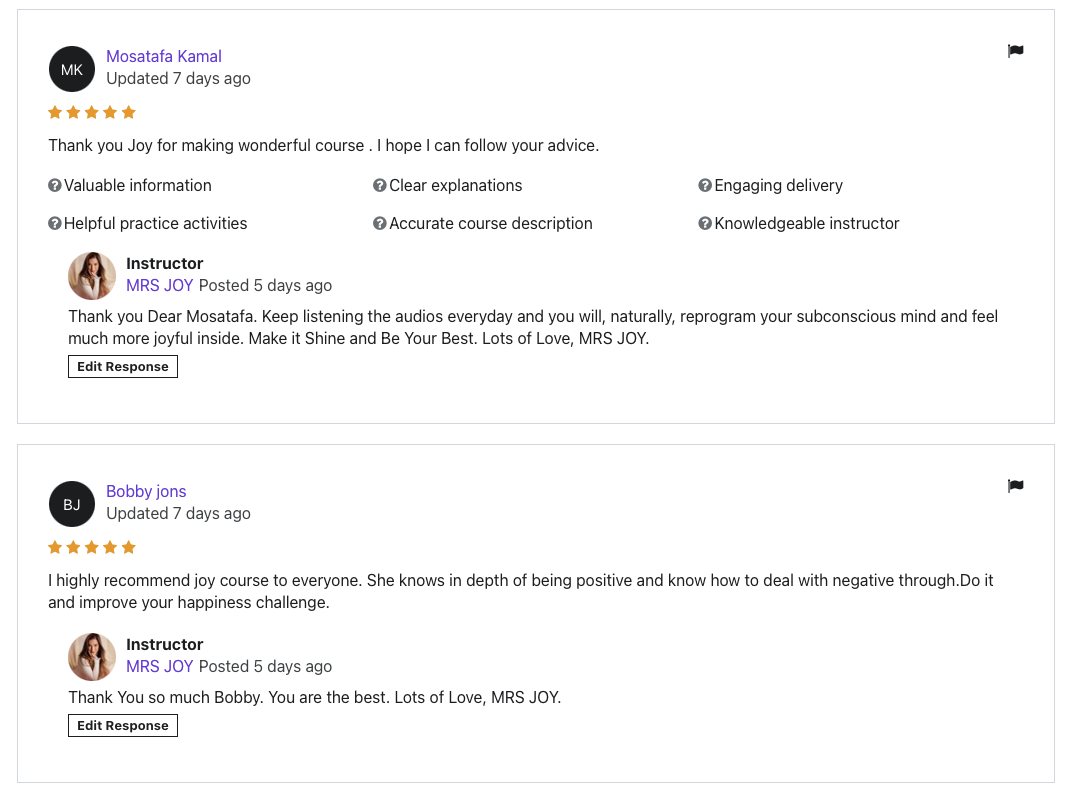Click the question icon beside Clear explanations
Screen dimensions: 1071x793
[x=380, y=185]
